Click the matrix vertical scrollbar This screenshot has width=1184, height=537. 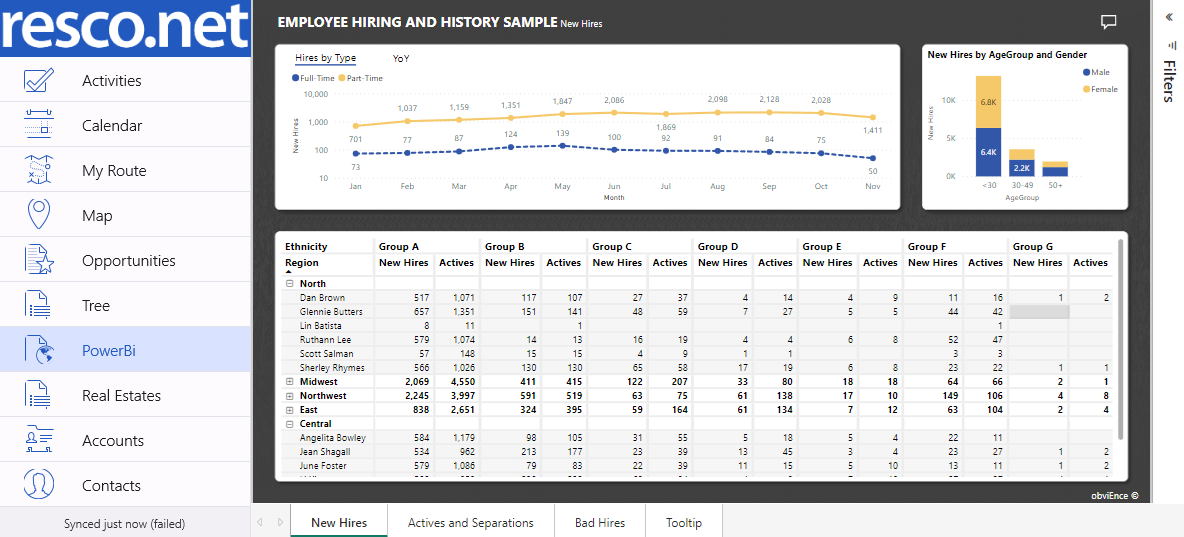1120,338
